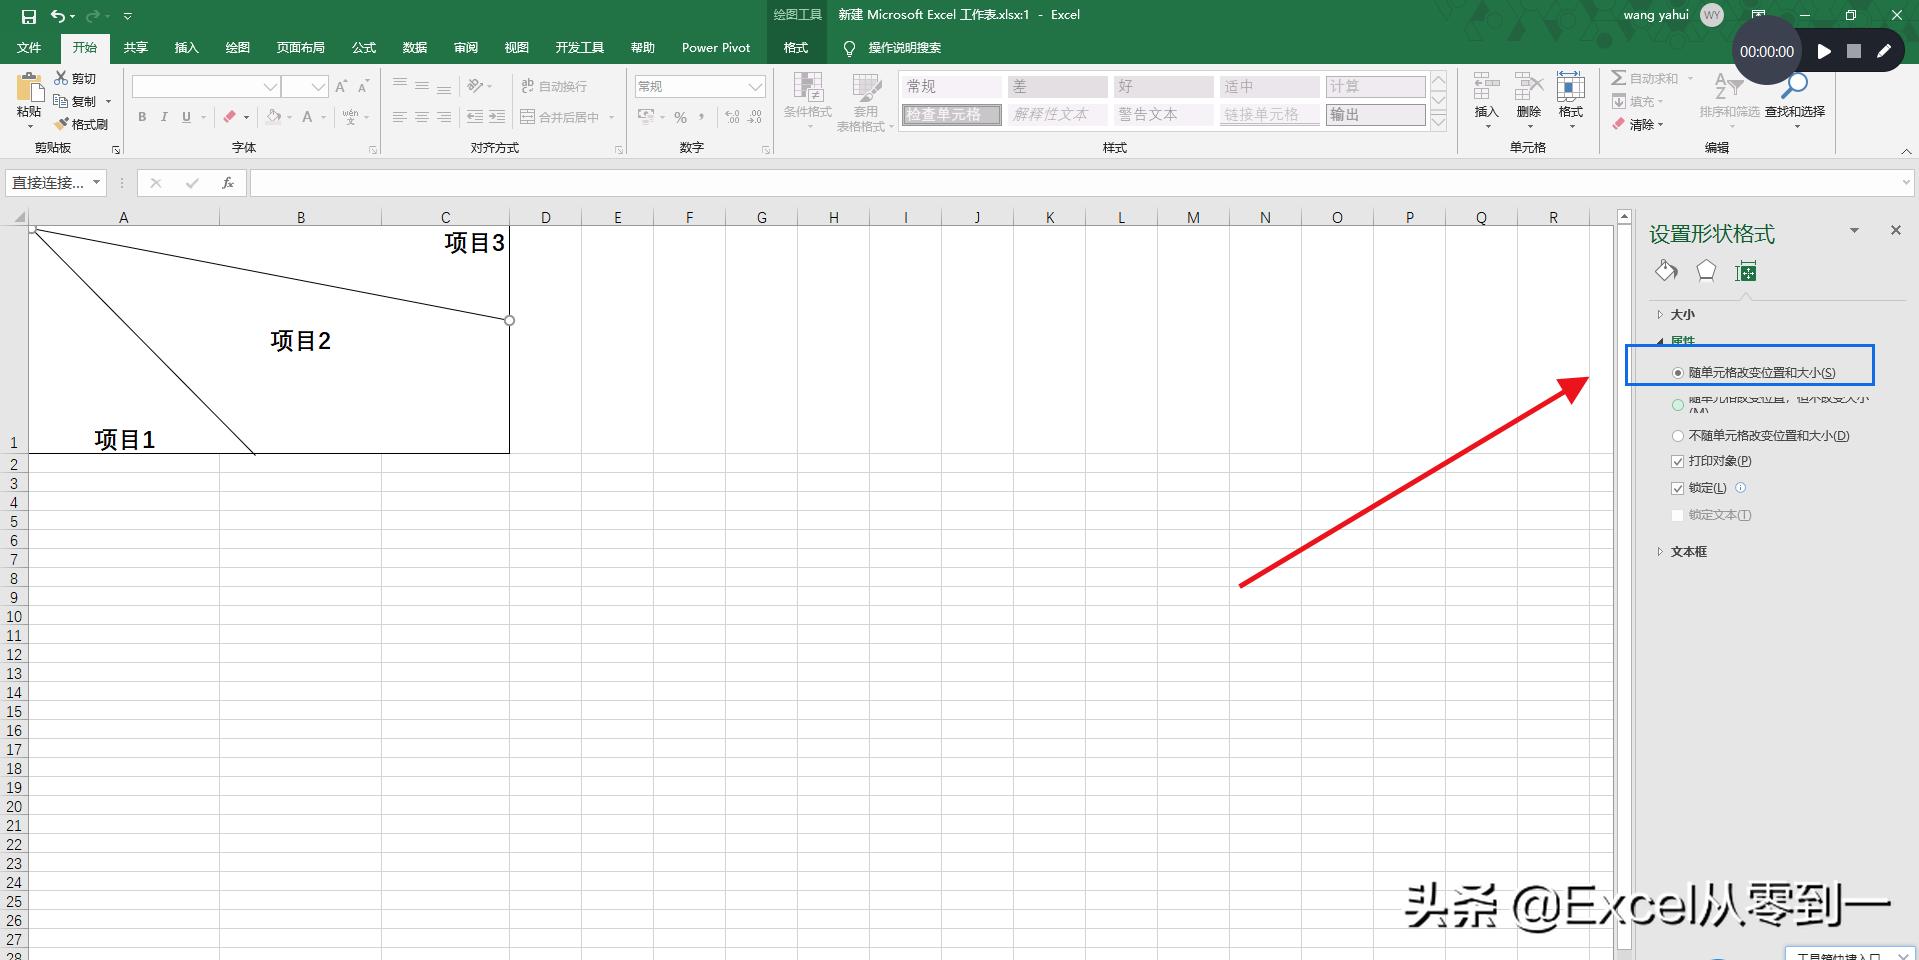Select column D header

[546, 217]
